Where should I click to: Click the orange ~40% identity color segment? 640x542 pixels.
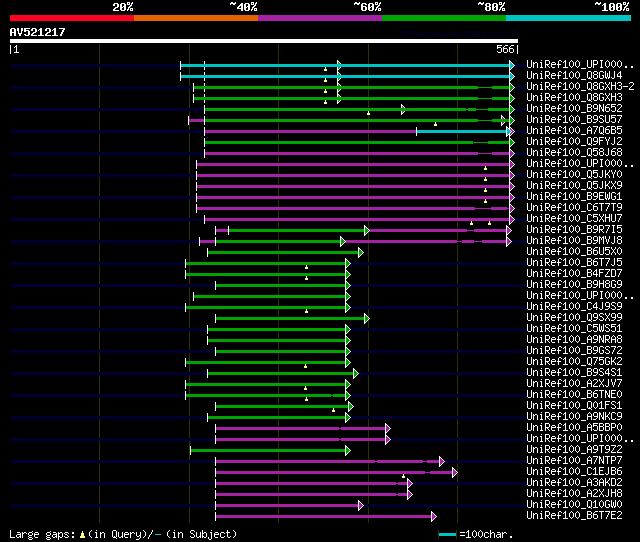point(196,18)
